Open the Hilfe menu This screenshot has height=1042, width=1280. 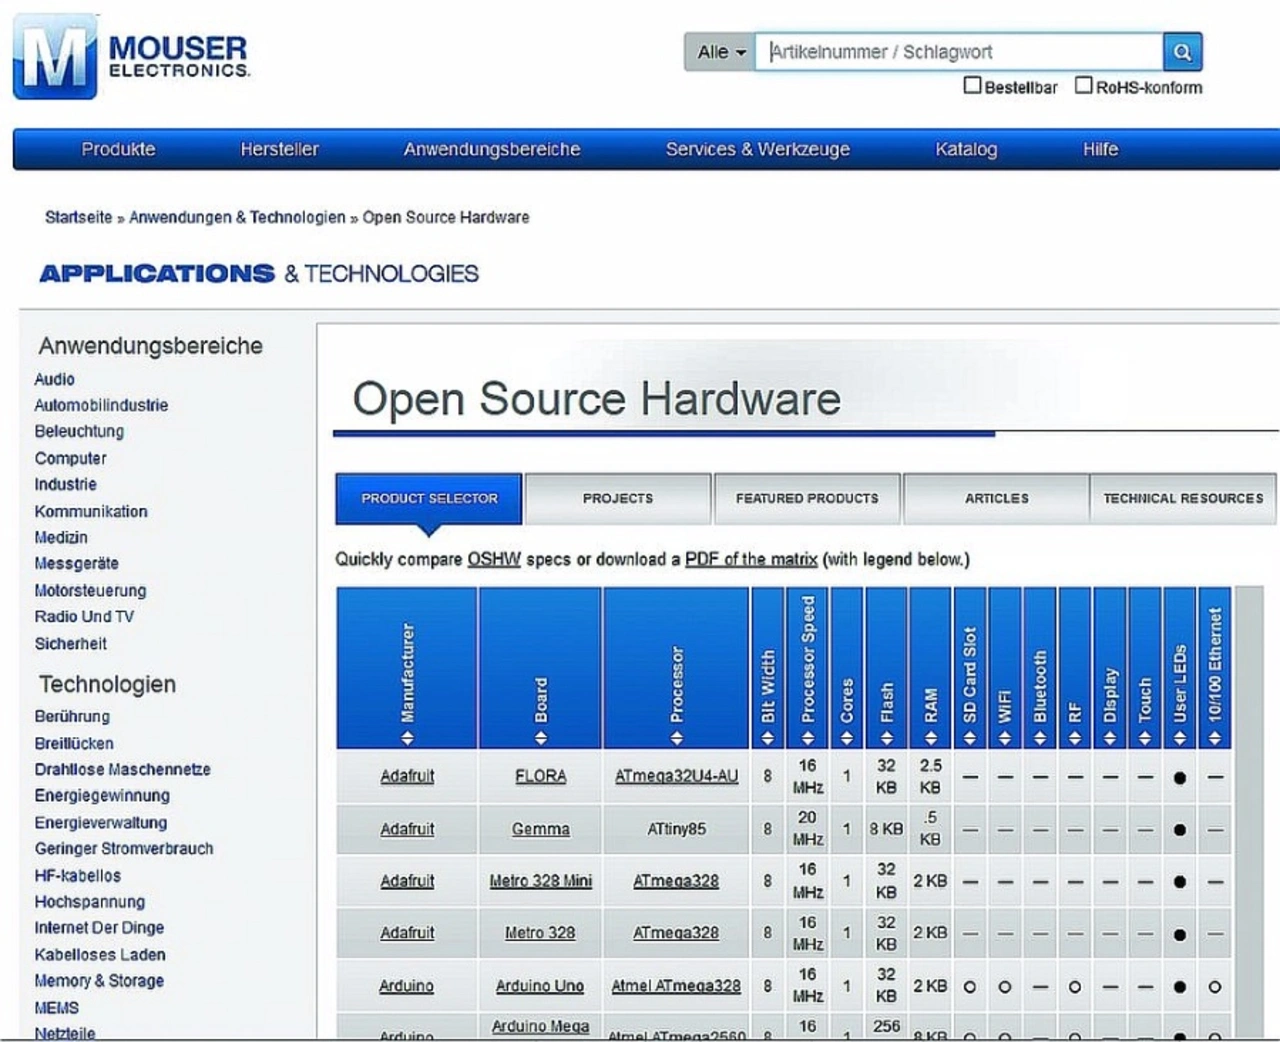tap(1100, 149)
